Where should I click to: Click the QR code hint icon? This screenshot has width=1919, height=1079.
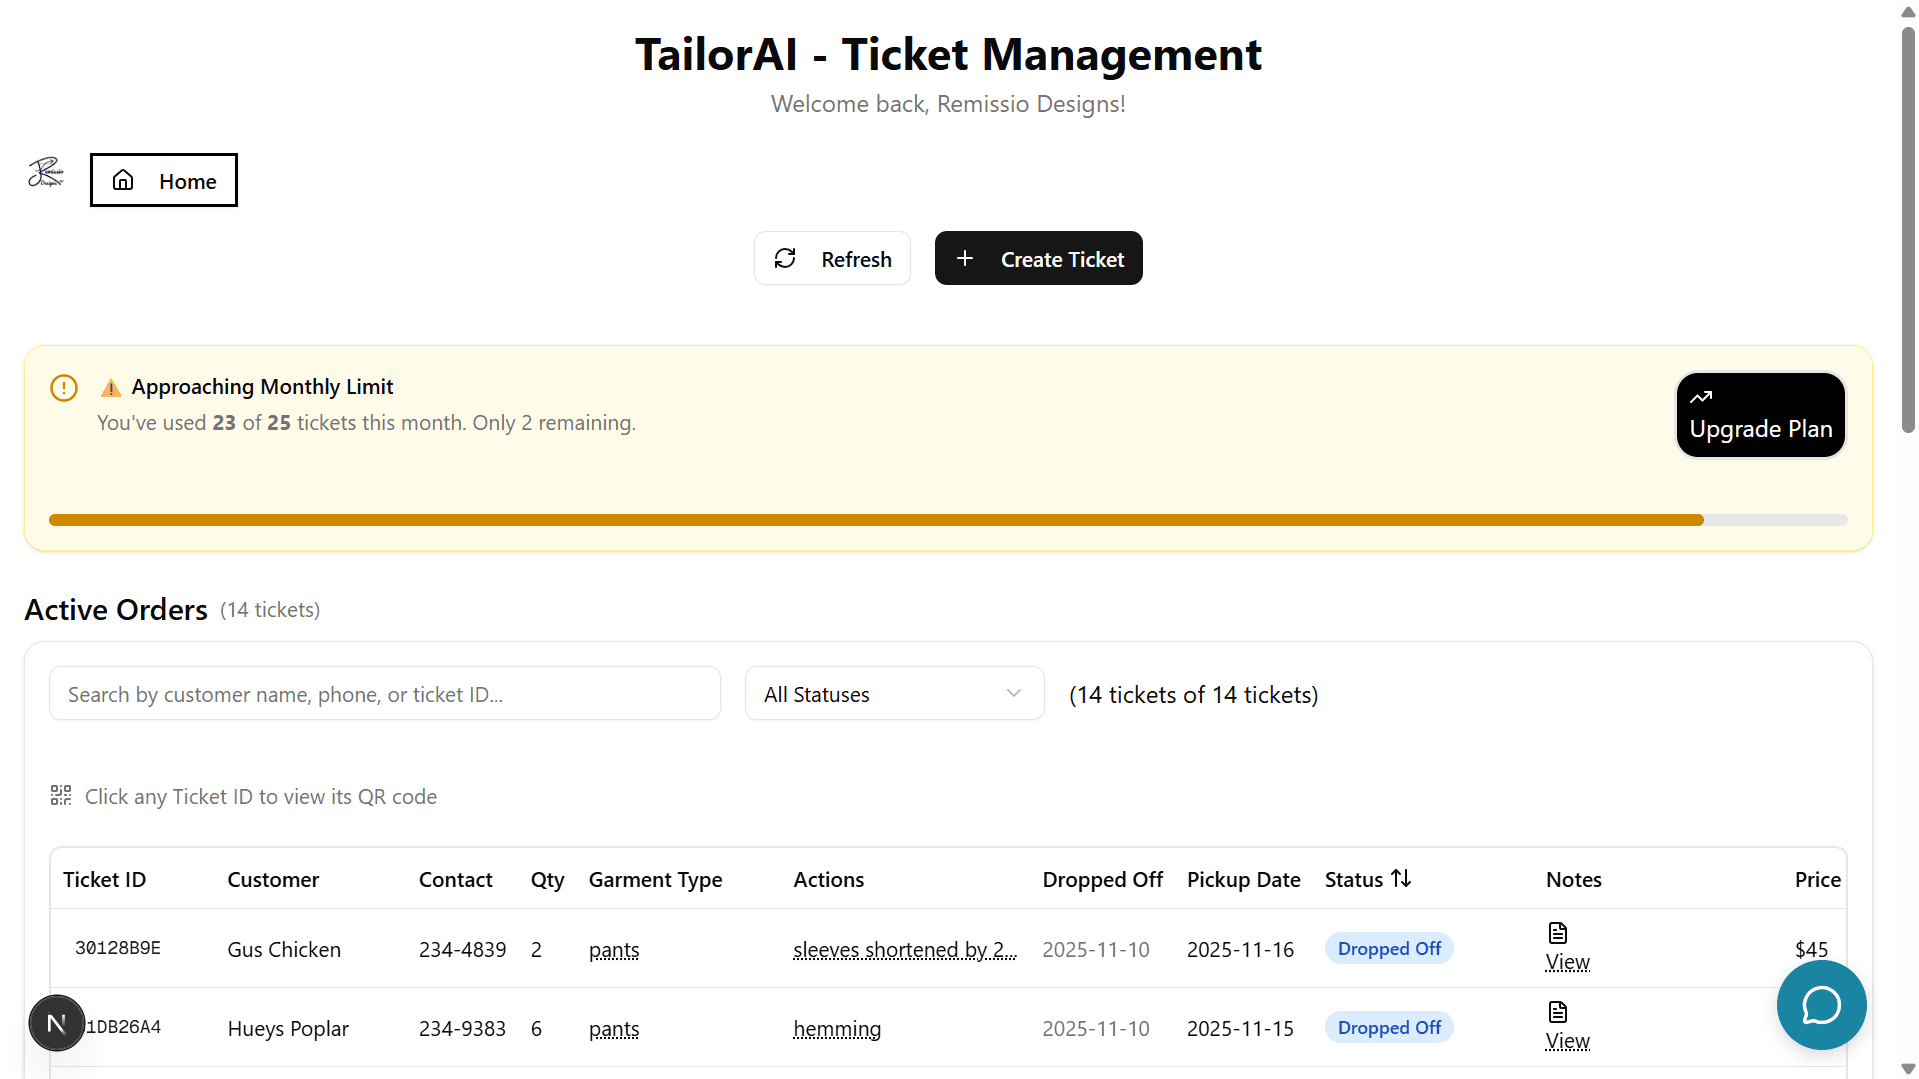(x=61, y=796)
